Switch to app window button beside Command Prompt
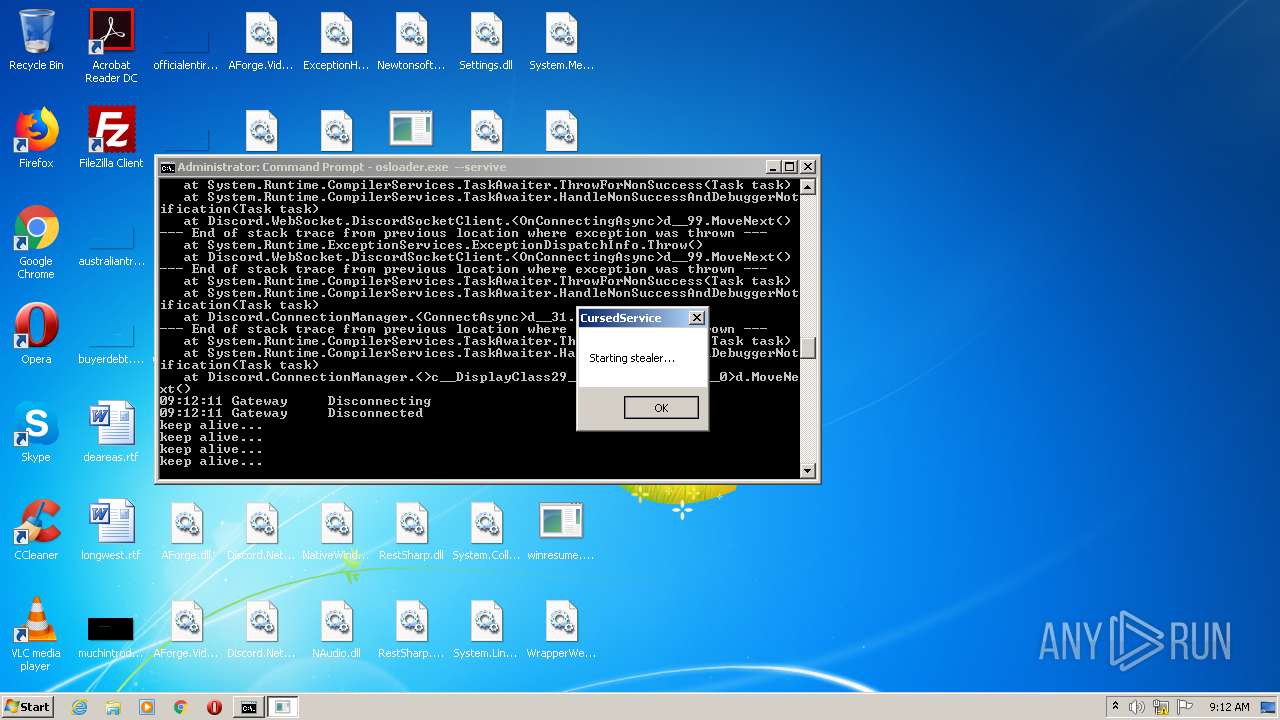The height and width of the screenshot is (720, 1280). [283, 707]
